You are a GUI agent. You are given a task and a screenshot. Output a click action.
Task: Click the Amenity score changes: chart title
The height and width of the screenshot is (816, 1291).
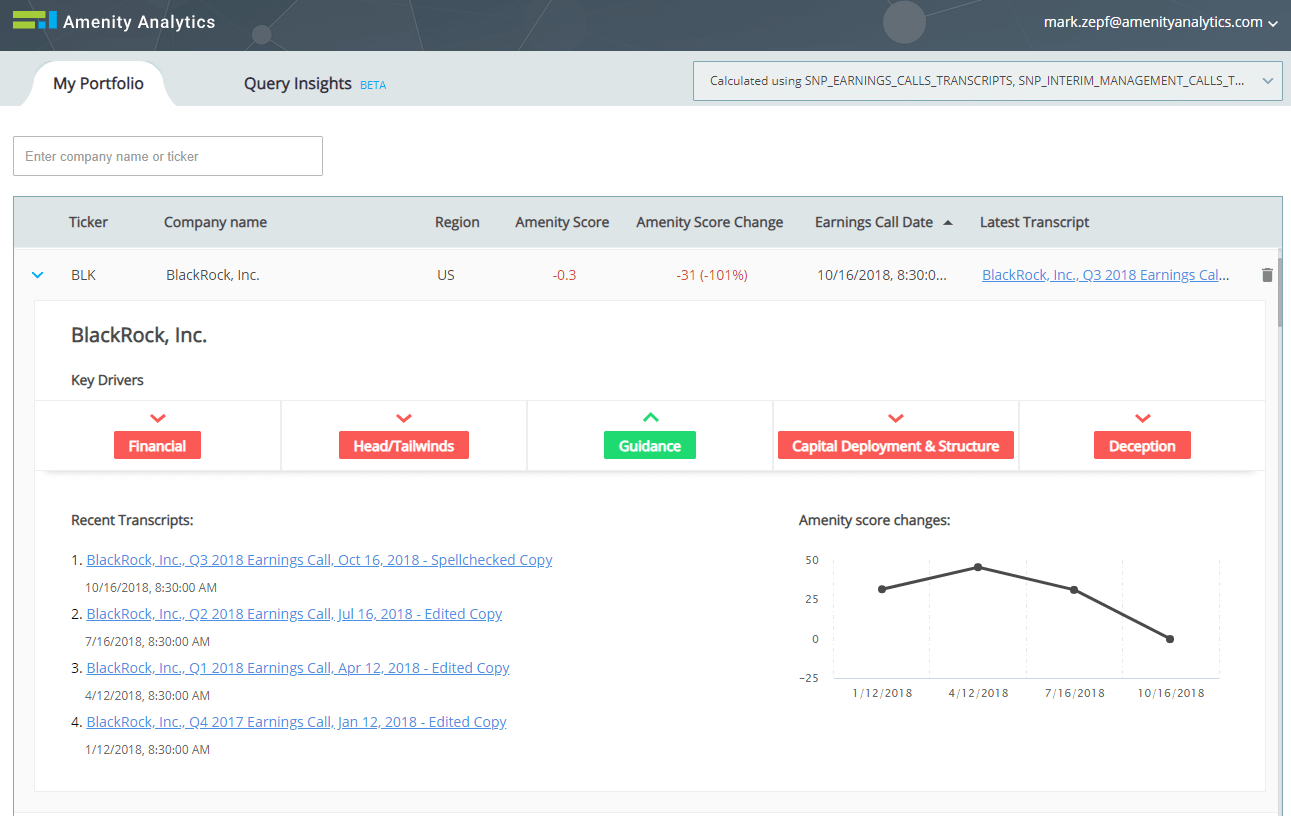pyautogui.click(x=874, y=520)
